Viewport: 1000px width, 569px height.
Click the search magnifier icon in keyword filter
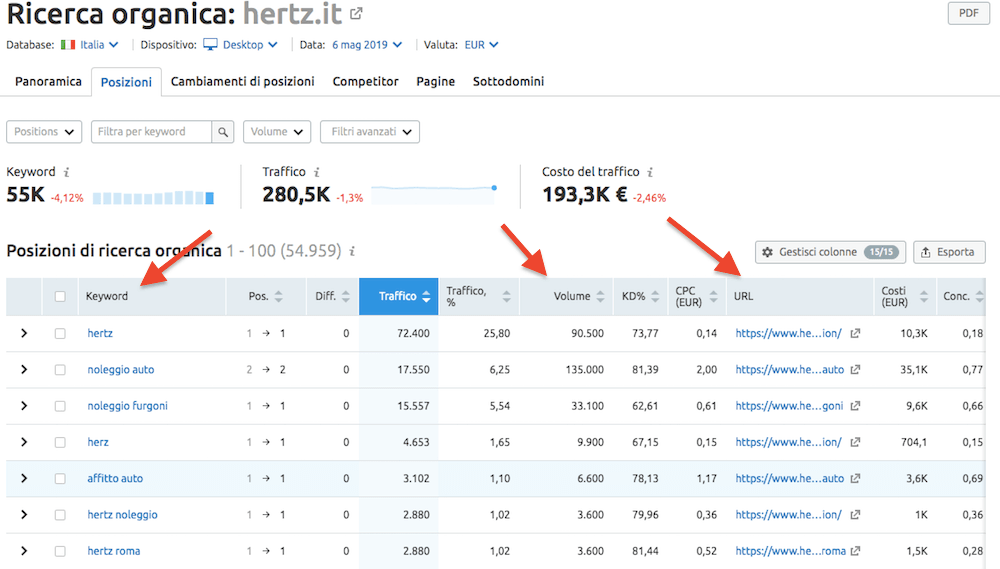tap(223, 132)
